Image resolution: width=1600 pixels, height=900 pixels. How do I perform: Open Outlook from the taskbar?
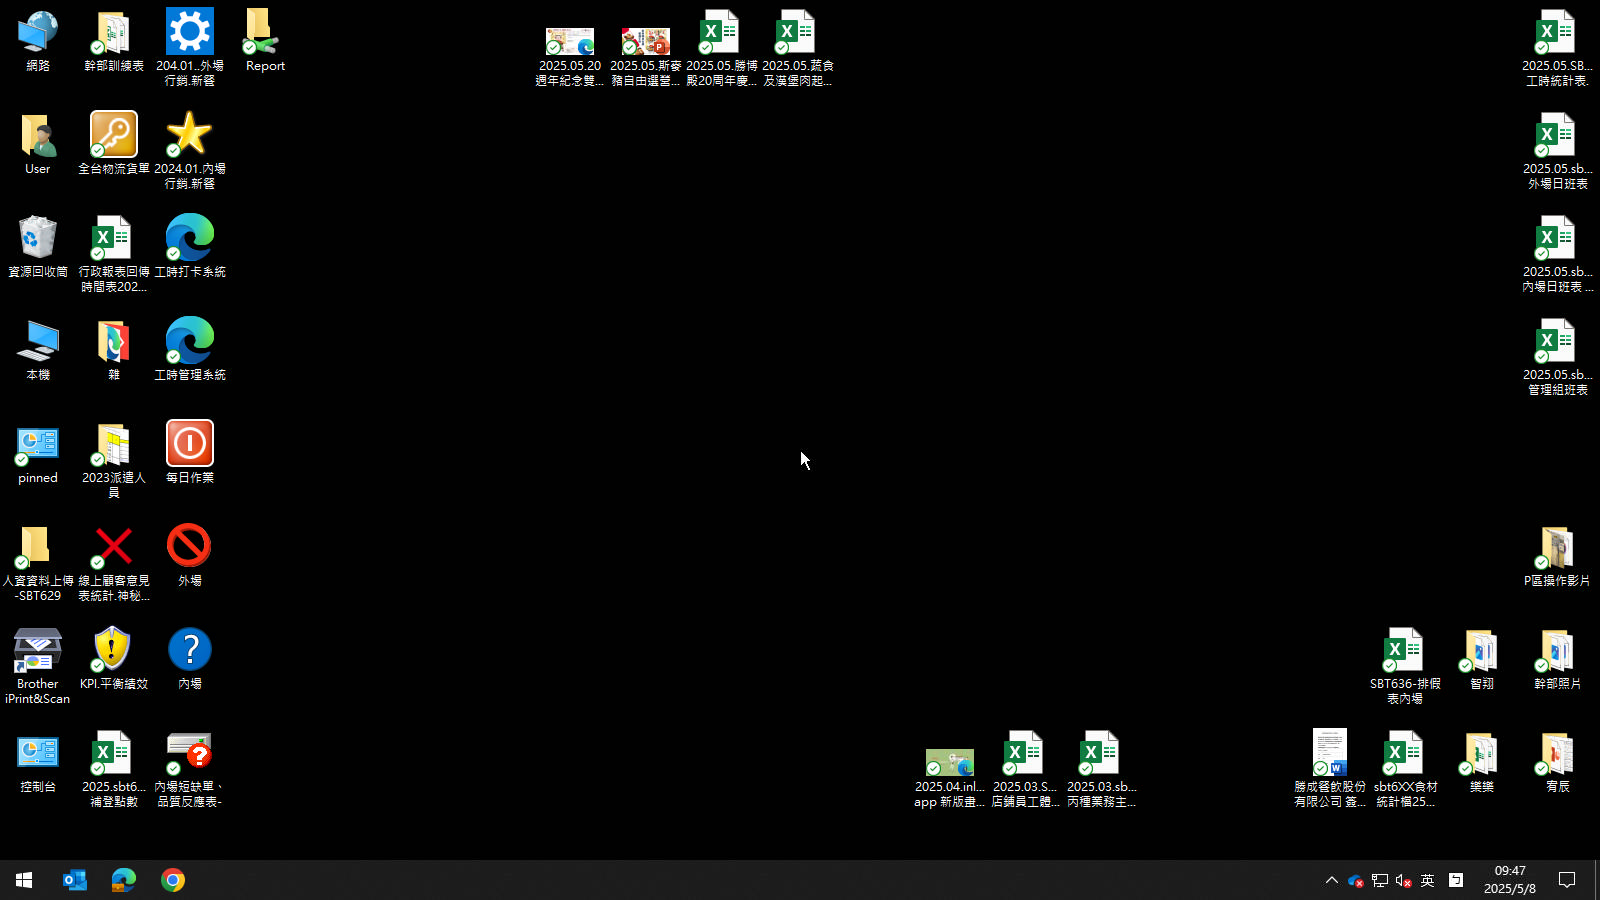75,880
